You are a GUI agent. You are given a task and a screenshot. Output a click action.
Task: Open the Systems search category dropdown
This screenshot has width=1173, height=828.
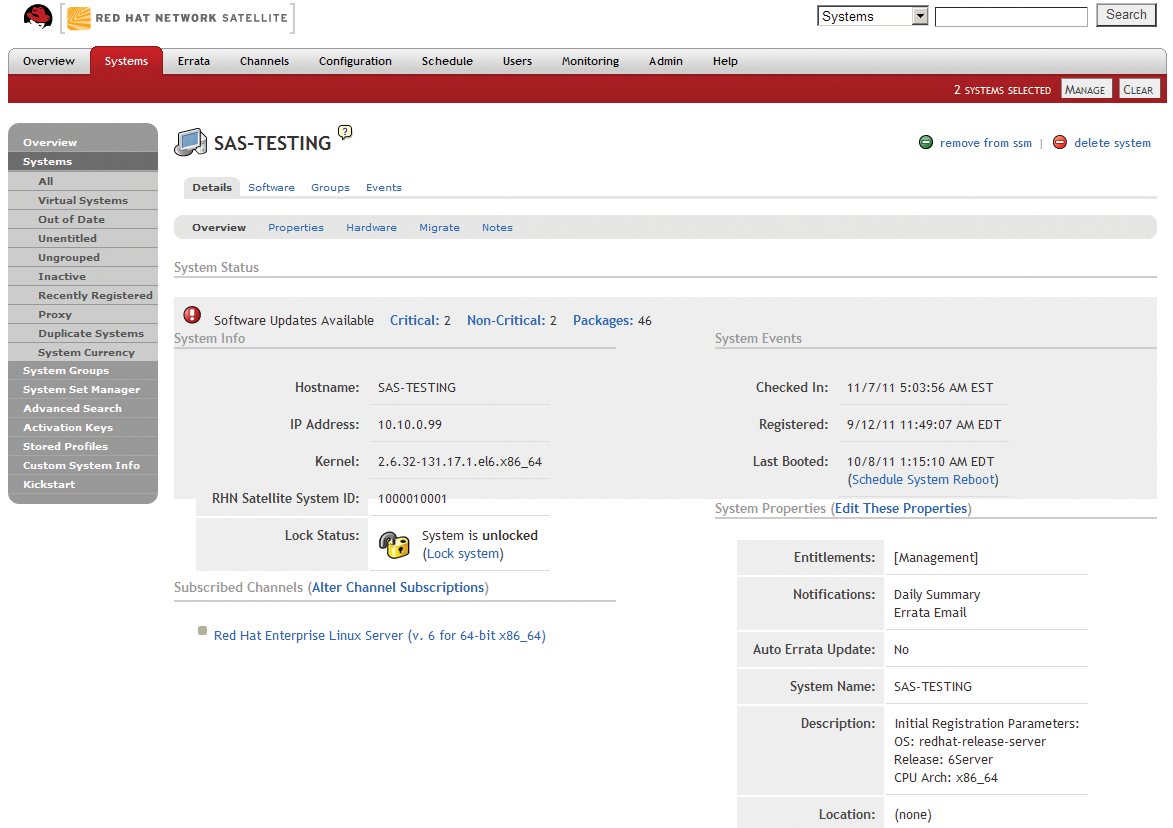coord(872,16)
